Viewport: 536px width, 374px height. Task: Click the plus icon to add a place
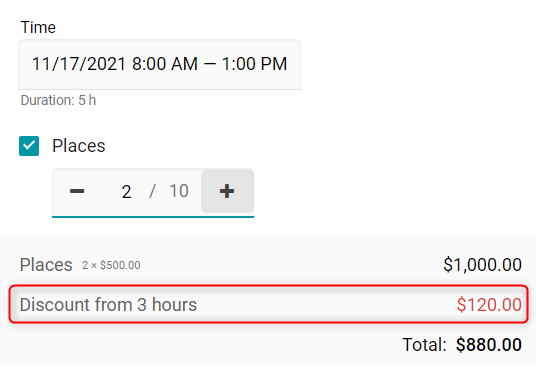227,191
